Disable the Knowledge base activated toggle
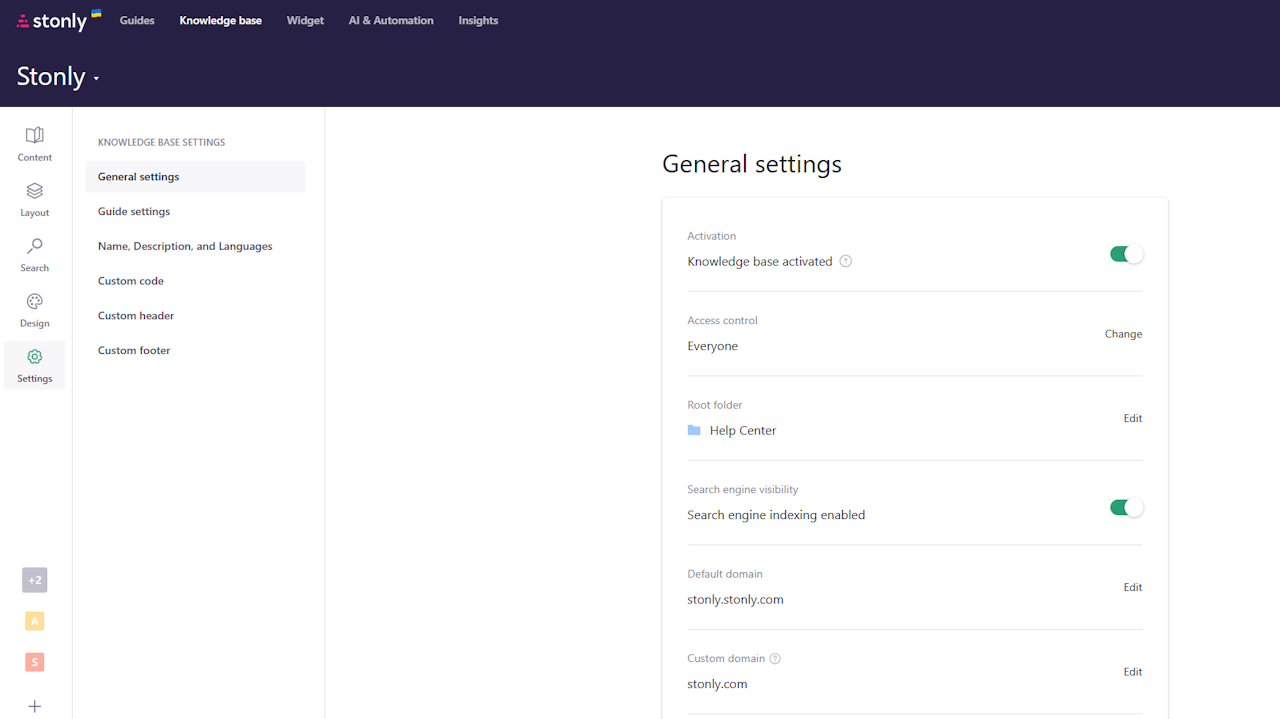Image resolution: width=1280 pixels, height=719 pixels. click(x=1126, y=254)
